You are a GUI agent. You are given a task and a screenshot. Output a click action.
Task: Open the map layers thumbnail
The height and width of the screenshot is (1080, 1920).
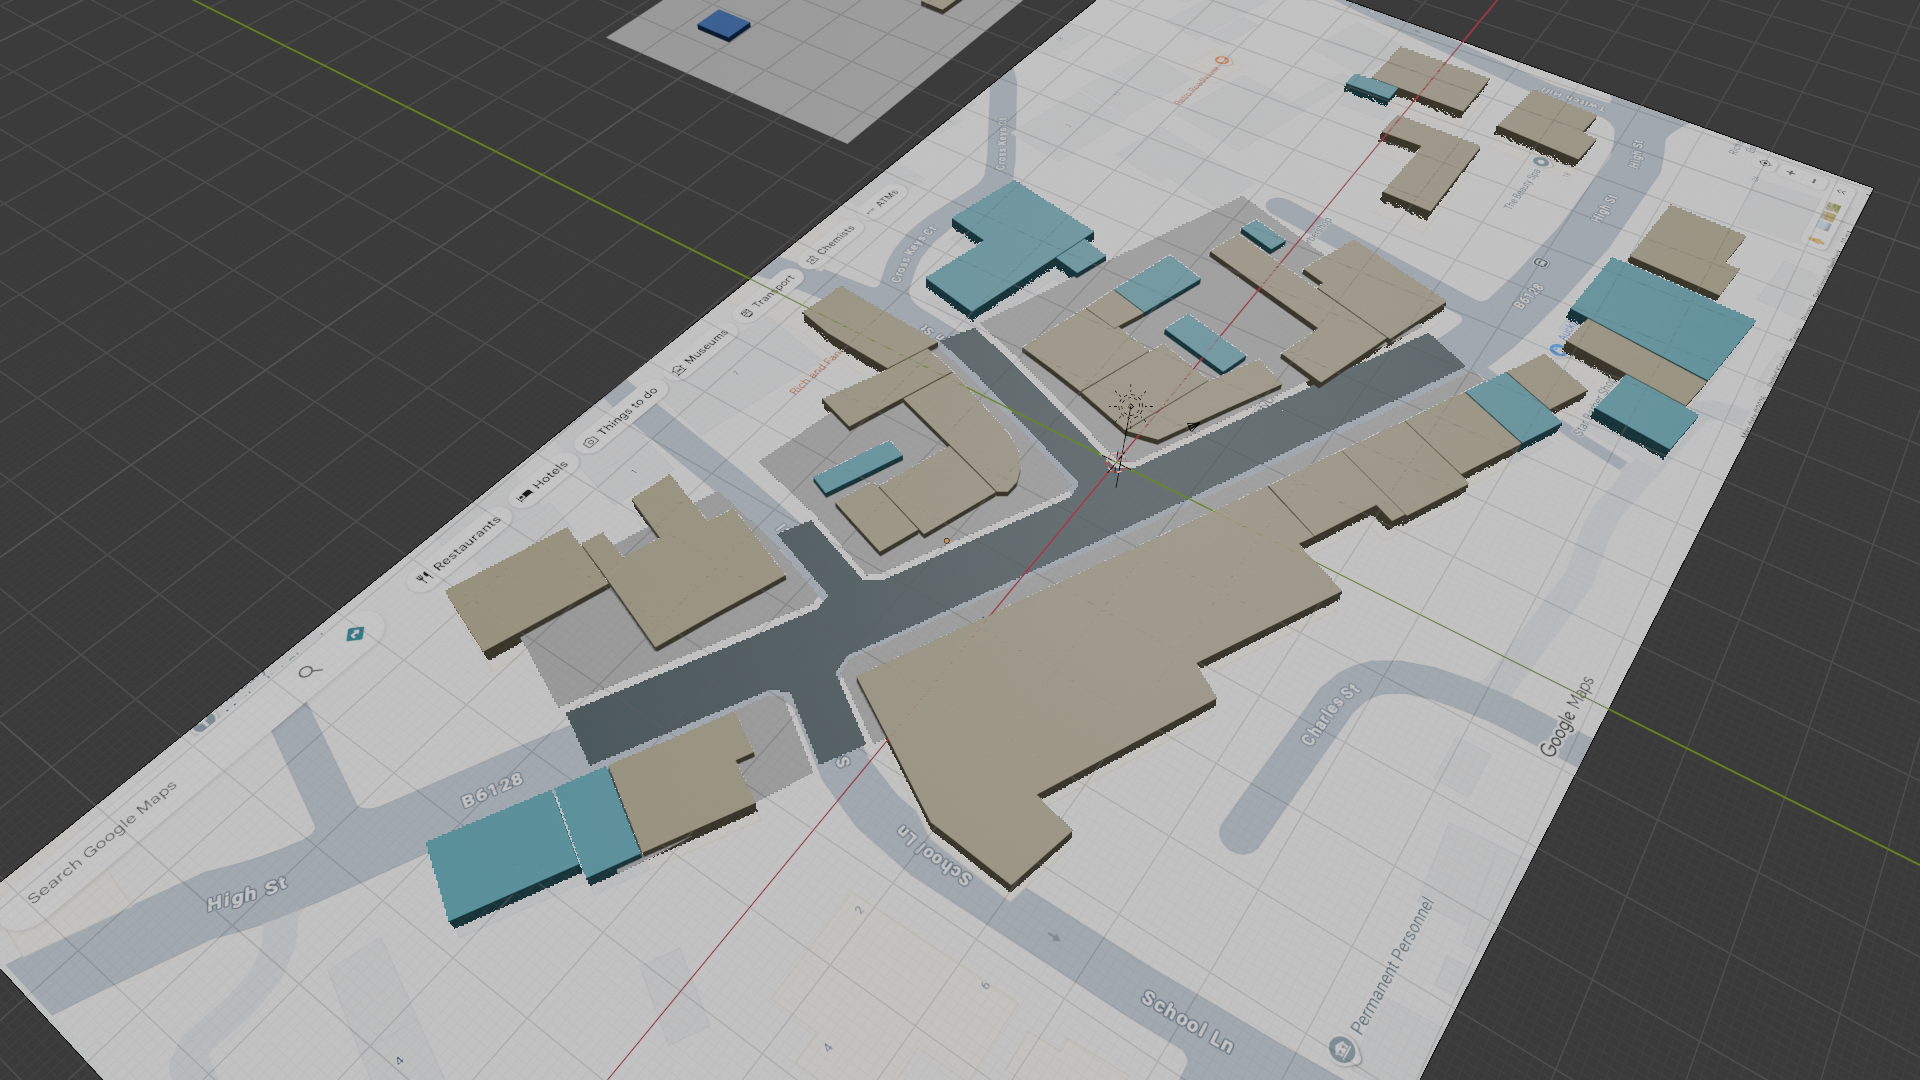point(1830,216)
